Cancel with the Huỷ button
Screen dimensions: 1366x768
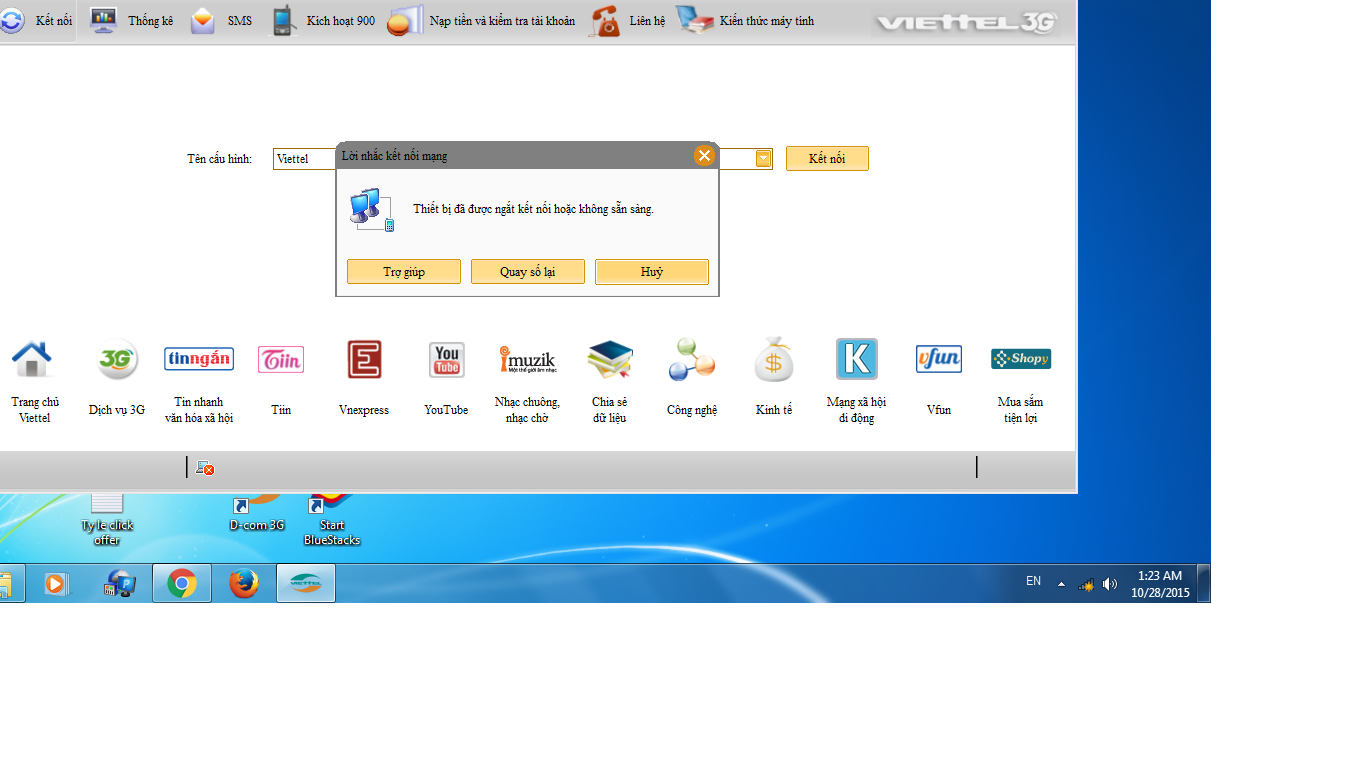tap(652, 272)
